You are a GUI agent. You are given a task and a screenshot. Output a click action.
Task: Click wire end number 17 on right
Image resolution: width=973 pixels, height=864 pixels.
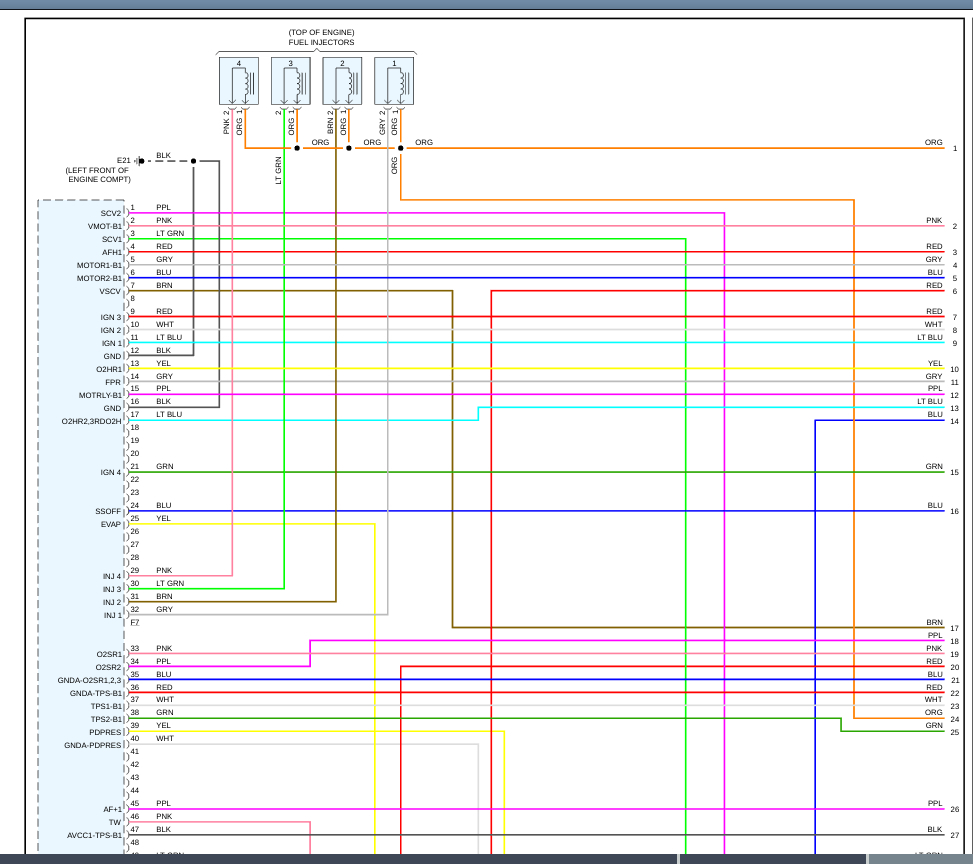955,629
